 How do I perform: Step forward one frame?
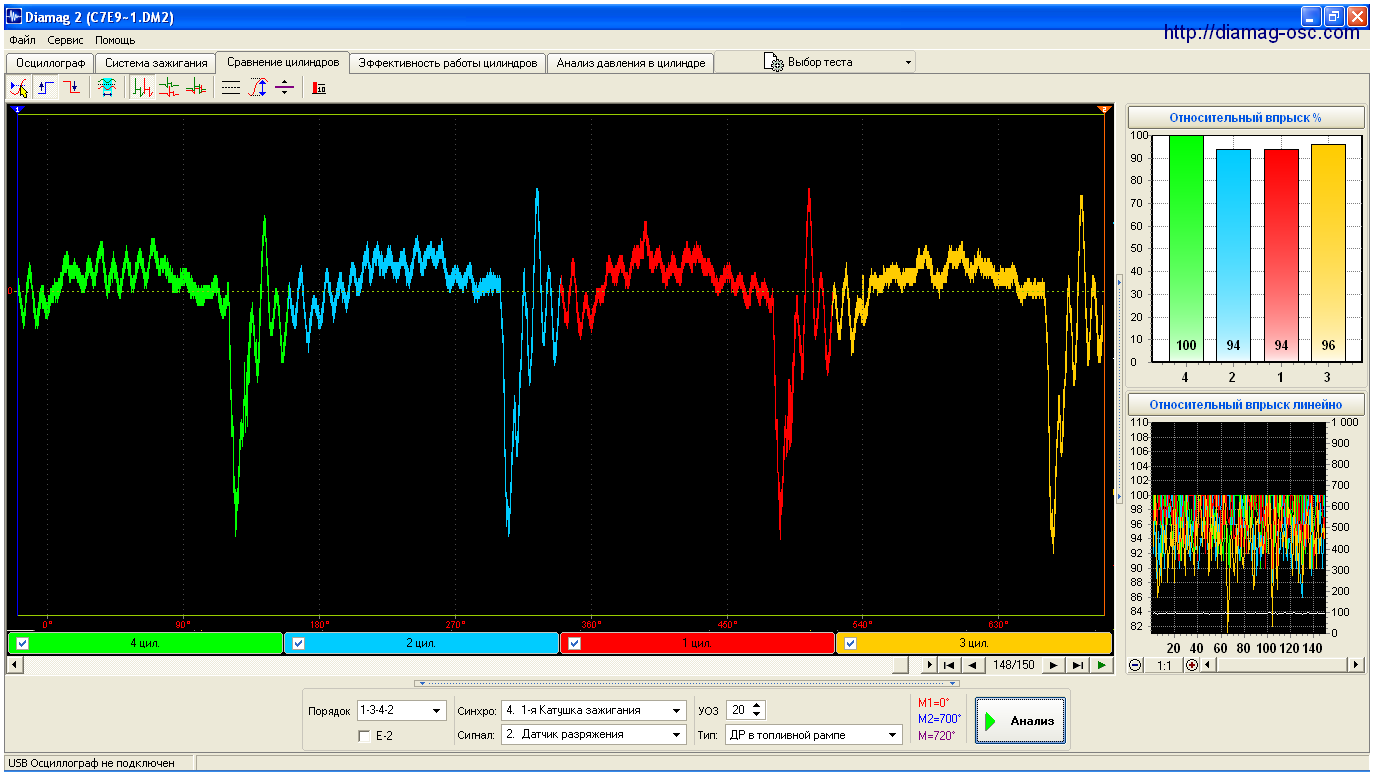tap(1054, 665)
